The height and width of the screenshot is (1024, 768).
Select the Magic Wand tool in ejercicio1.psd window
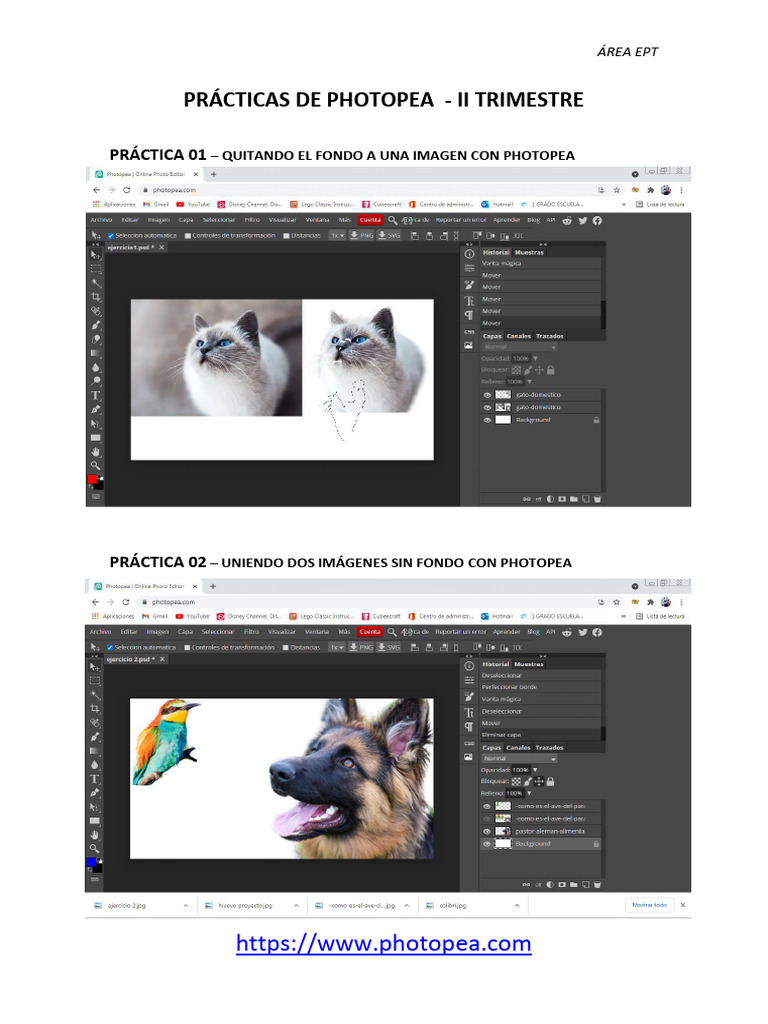(95, 283)
